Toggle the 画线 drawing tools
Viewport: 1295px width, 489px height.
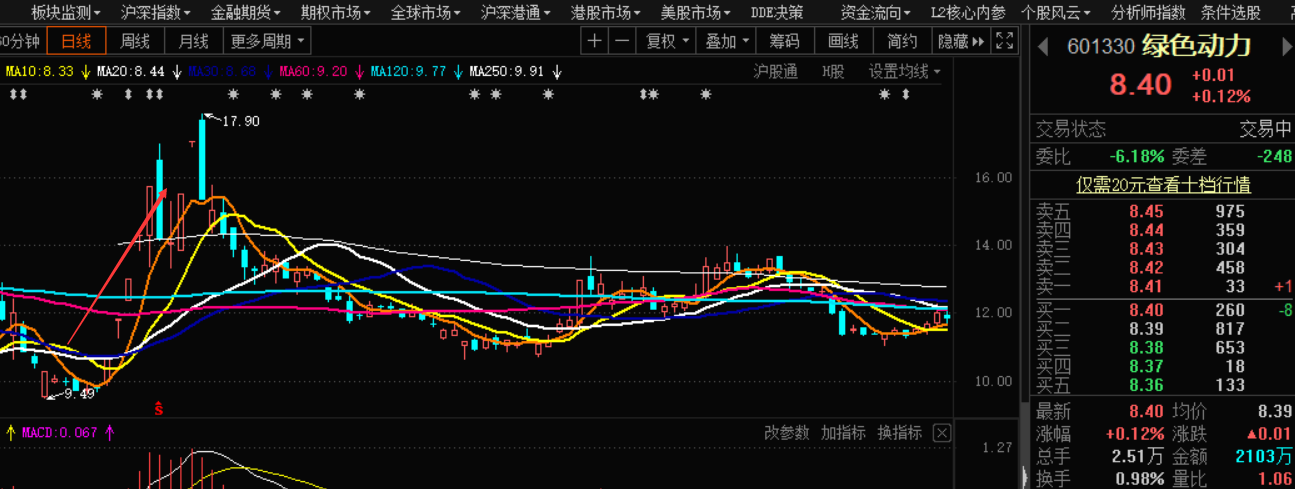pyautogui.click(x=843, y=41)
